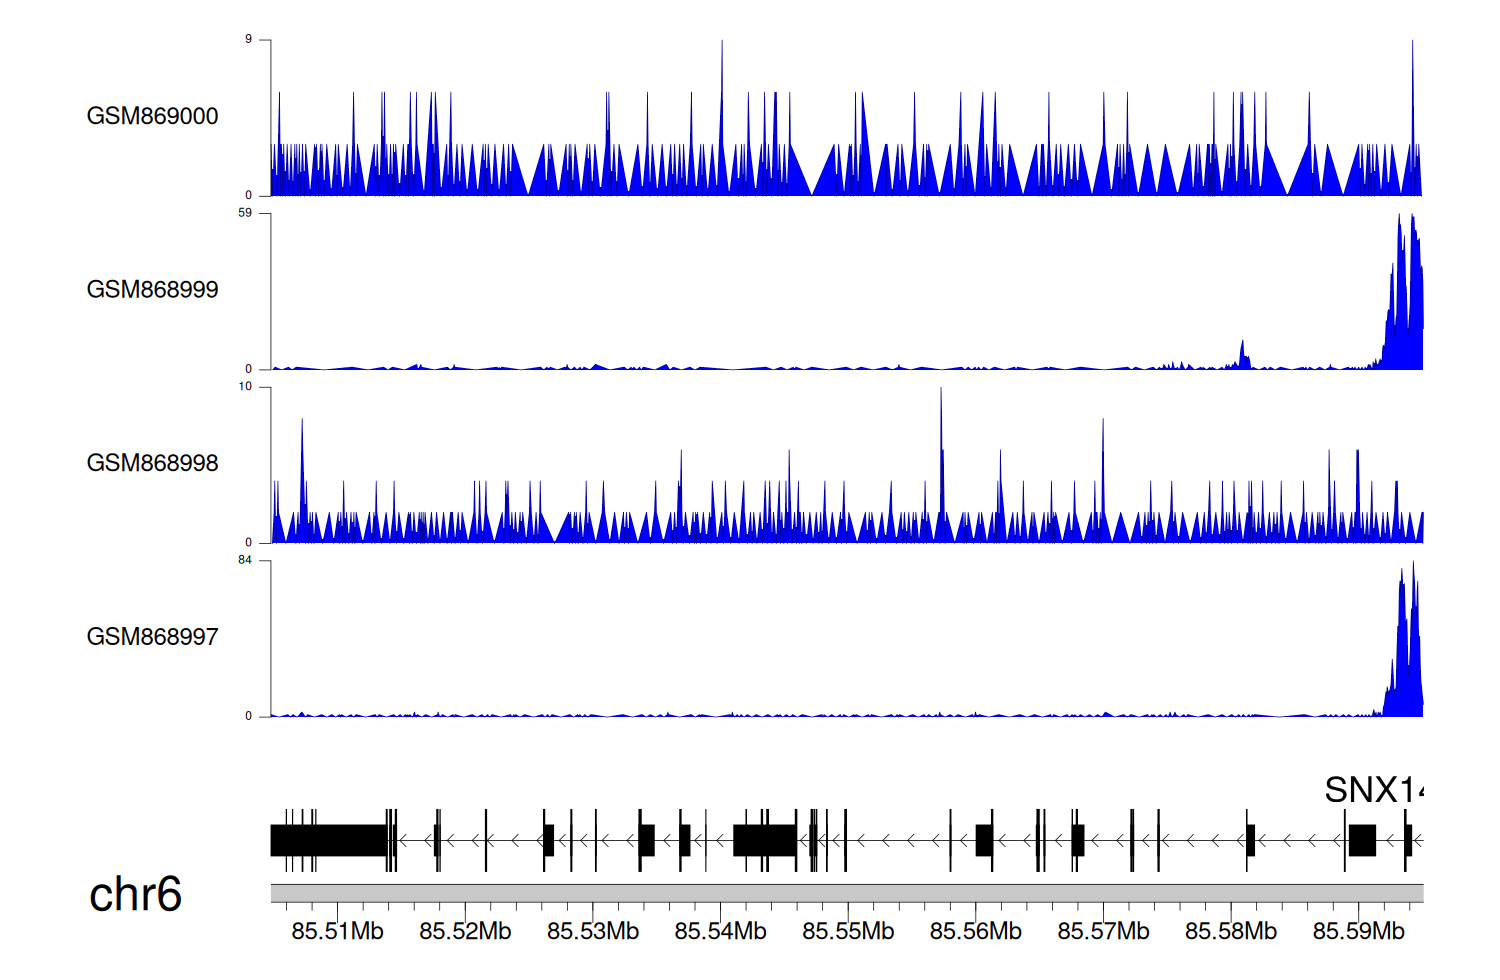Screen dimensions: 1500x980
Task: Click y-axis maximum value 84
Action: (x=245, y=560)
